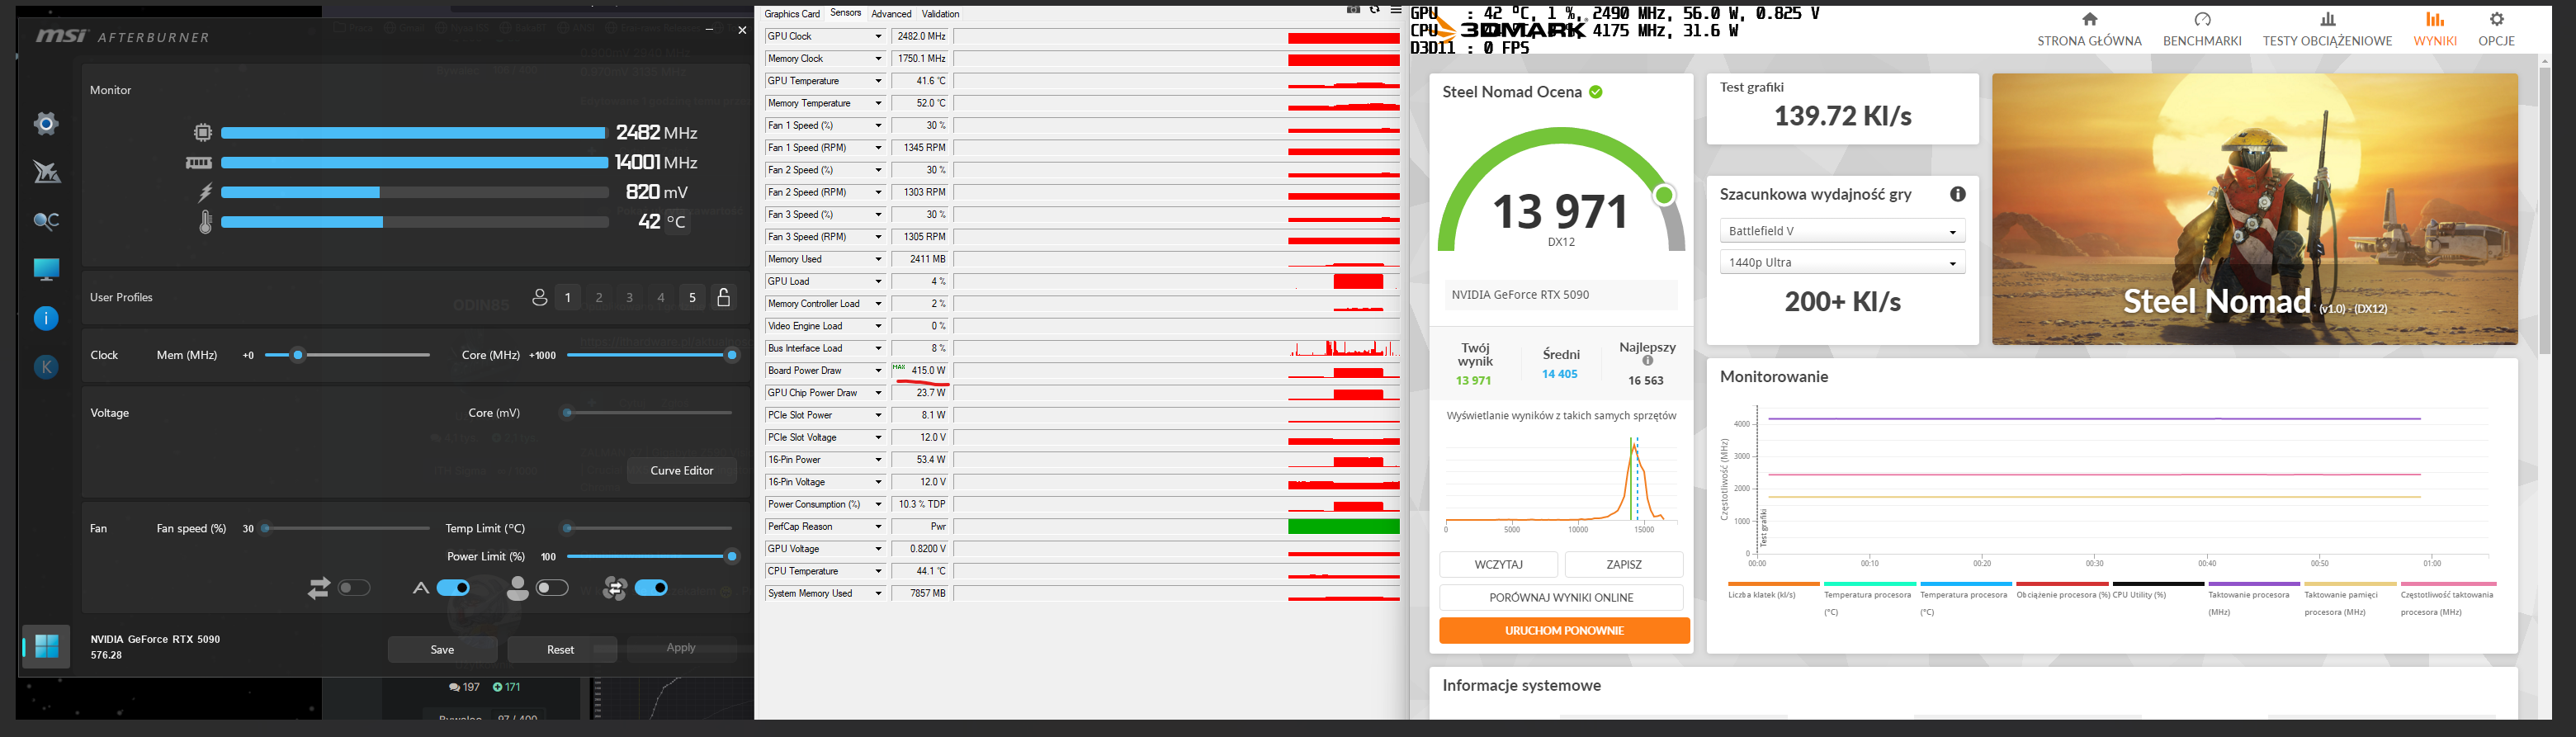Turn off the auto fan speed switch

tap(454, 588)
